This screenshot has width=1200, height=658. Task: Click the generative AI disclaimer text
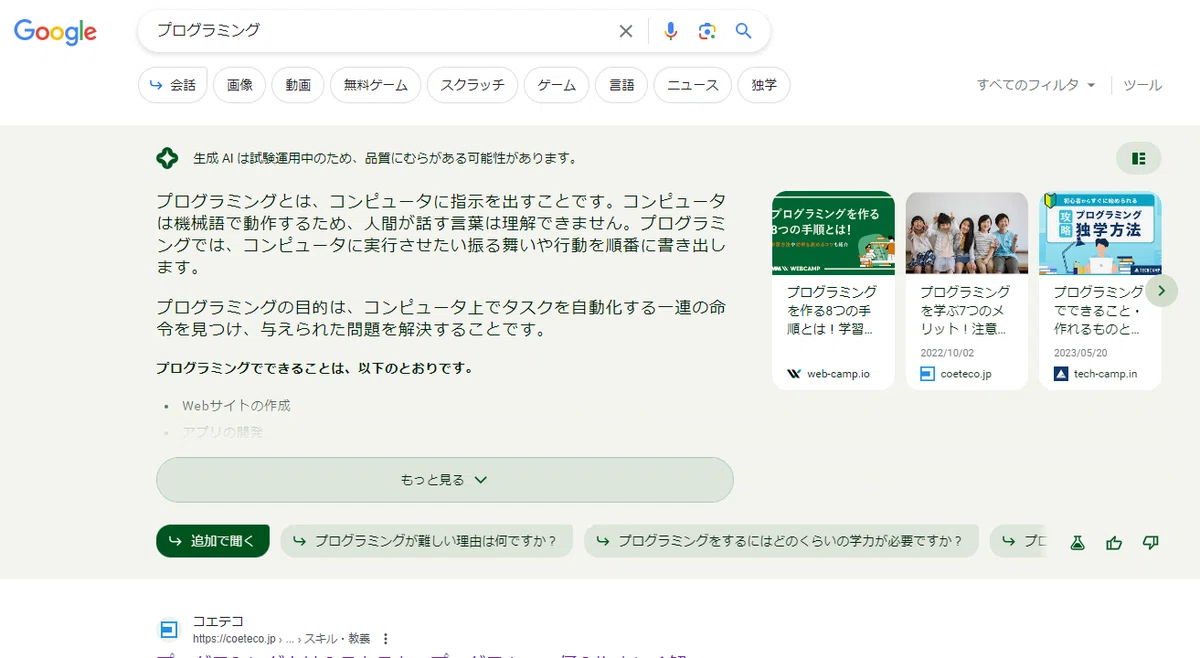385,158
